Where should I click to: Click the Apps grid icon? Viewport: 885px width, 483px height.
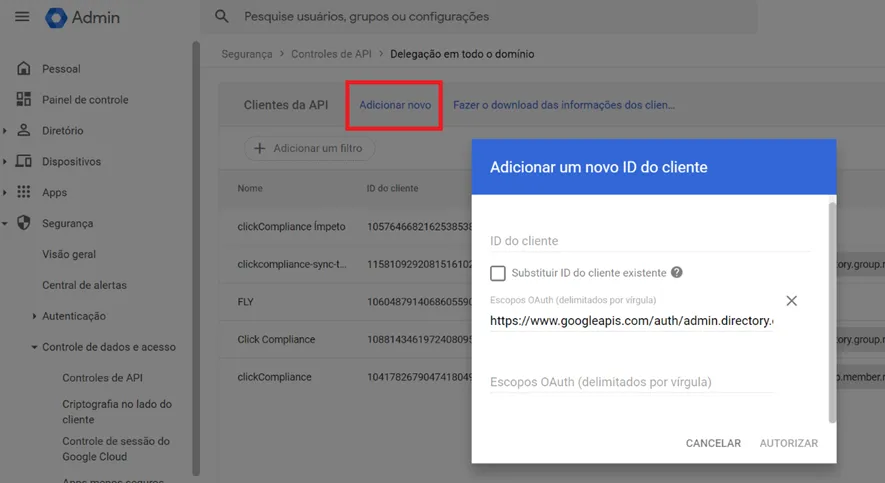click(24, 192)
